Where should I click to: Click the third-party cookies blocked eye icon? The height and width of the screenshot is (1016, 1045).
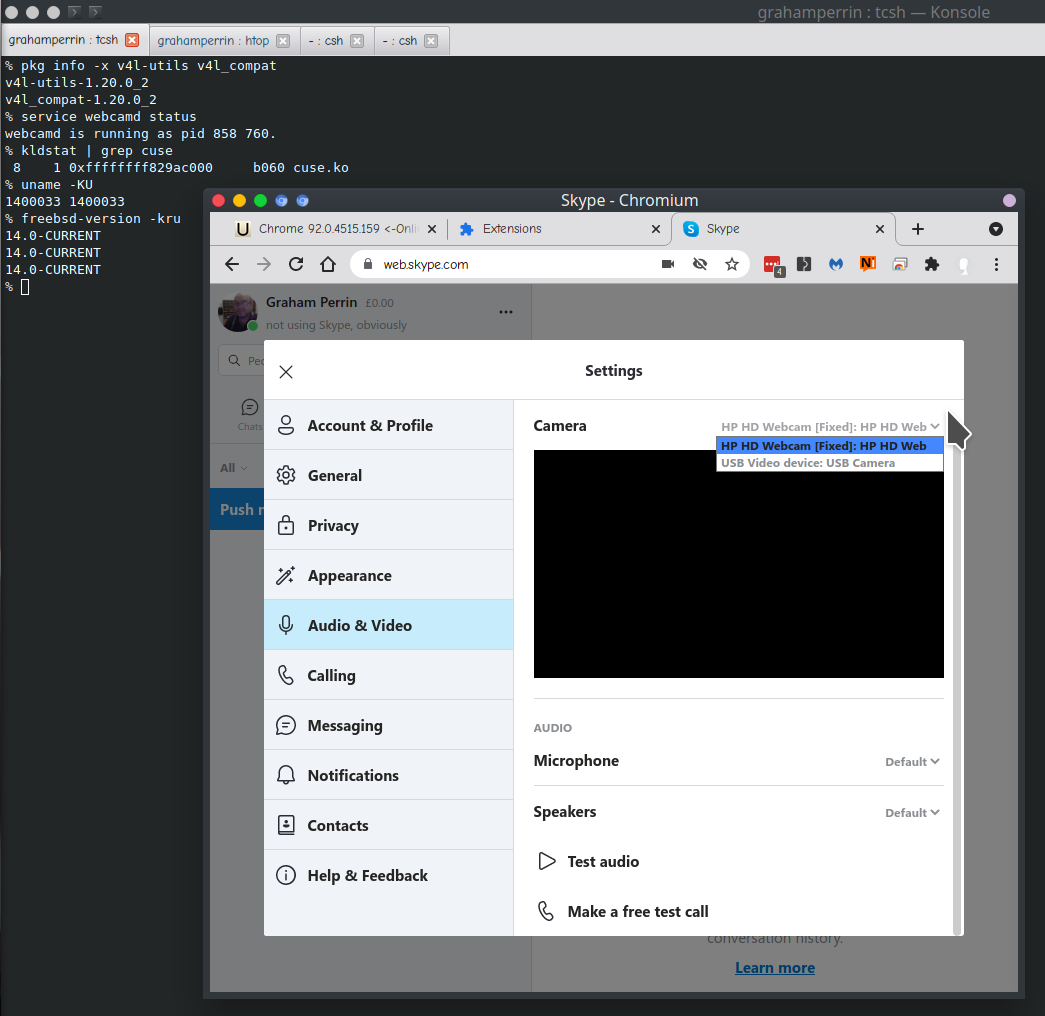tap(700, 264)
